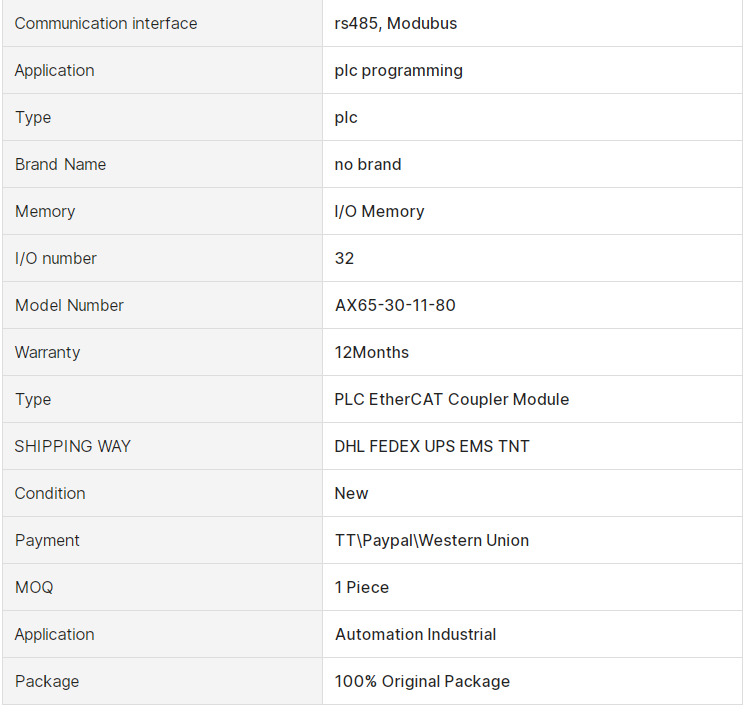Click the "Warranty" row label

[47, 352]
